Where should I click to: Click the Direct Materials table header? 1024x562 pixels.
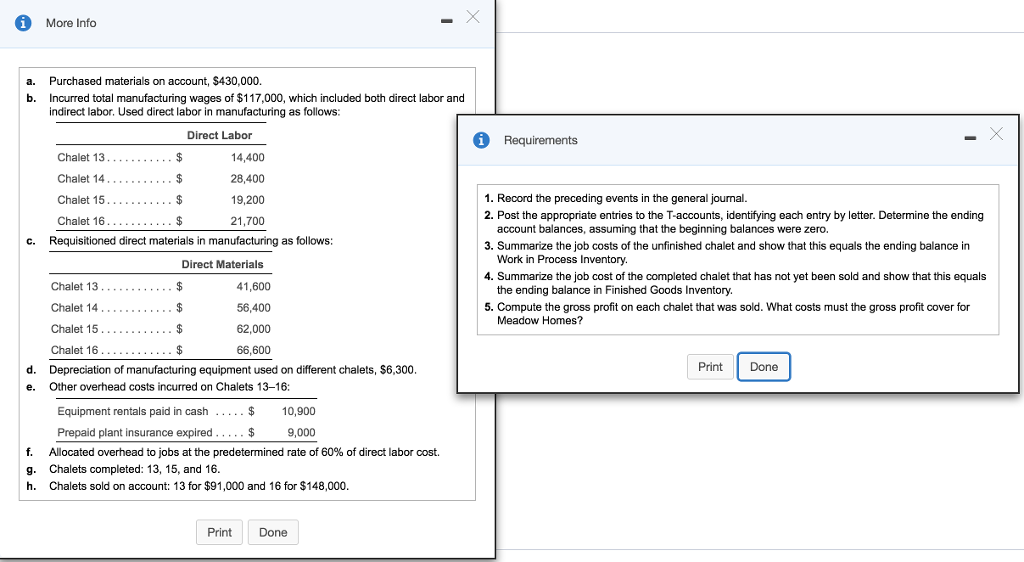223,264
